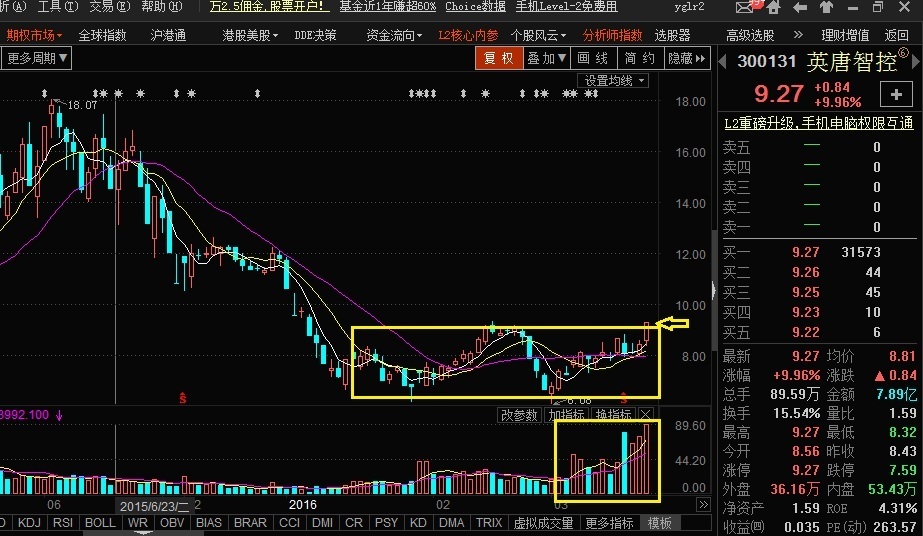Open 叠加 overlay dropdown

(546, 58)
